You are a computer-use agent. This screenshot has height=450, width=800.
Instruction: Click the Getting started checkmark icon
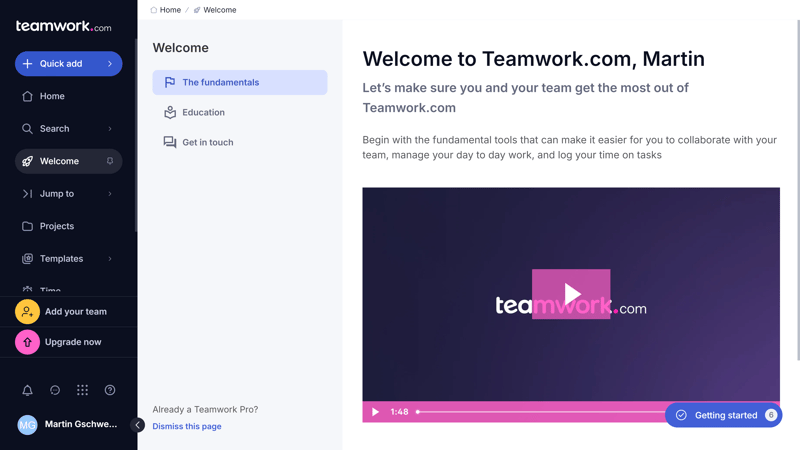point(681,415)
